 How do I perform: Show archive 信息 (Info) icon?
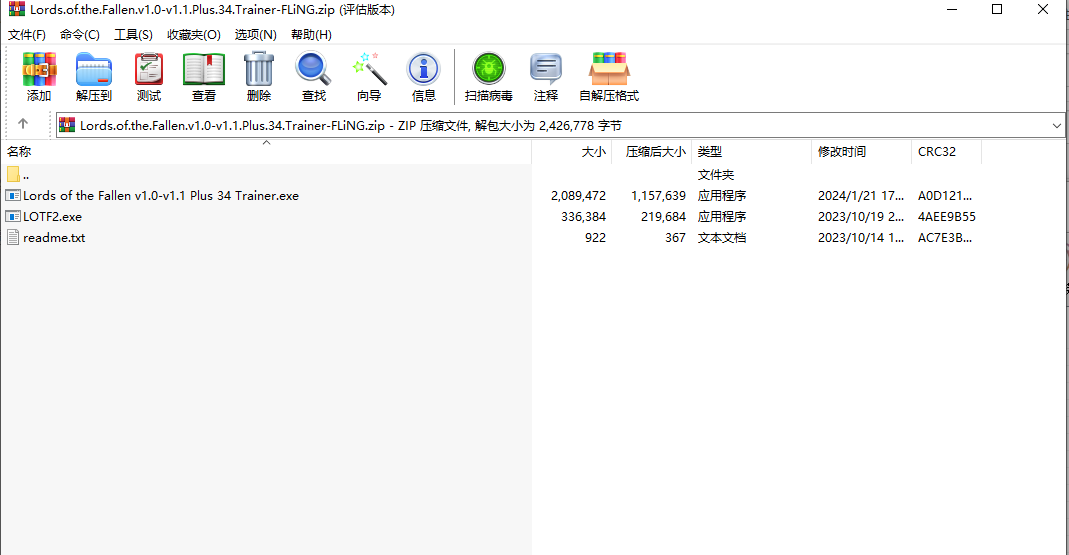424,71
